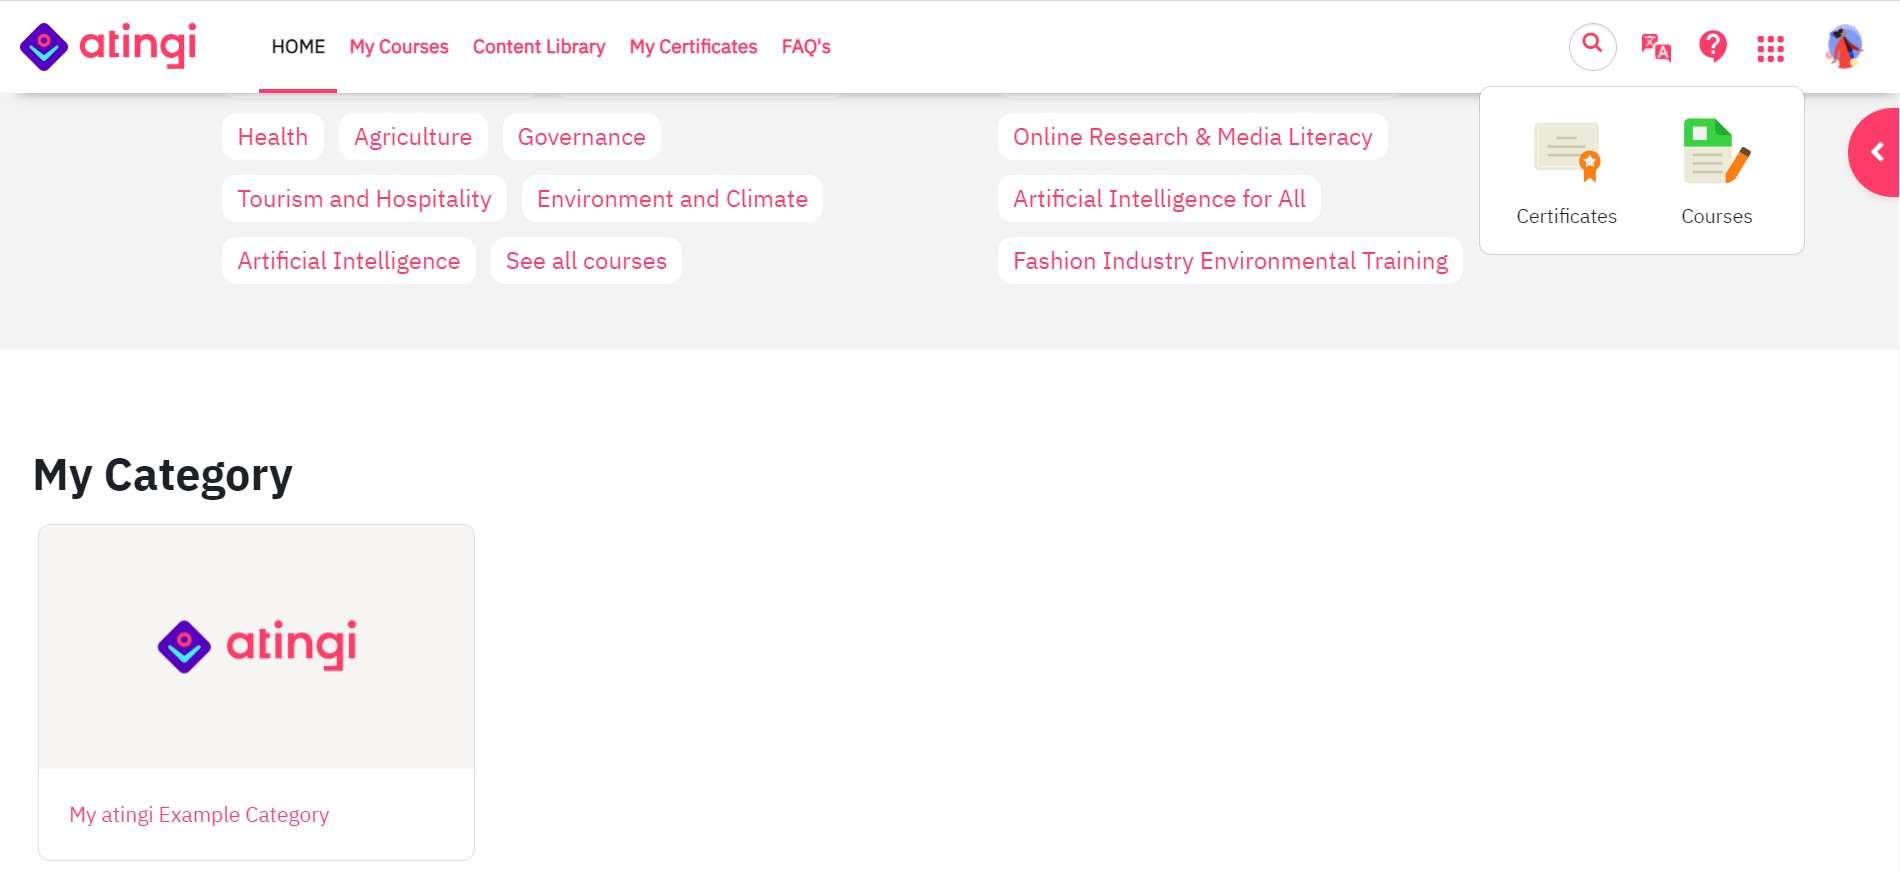Select the Governance category tag

pyautogui.click(x=581, y=137)
